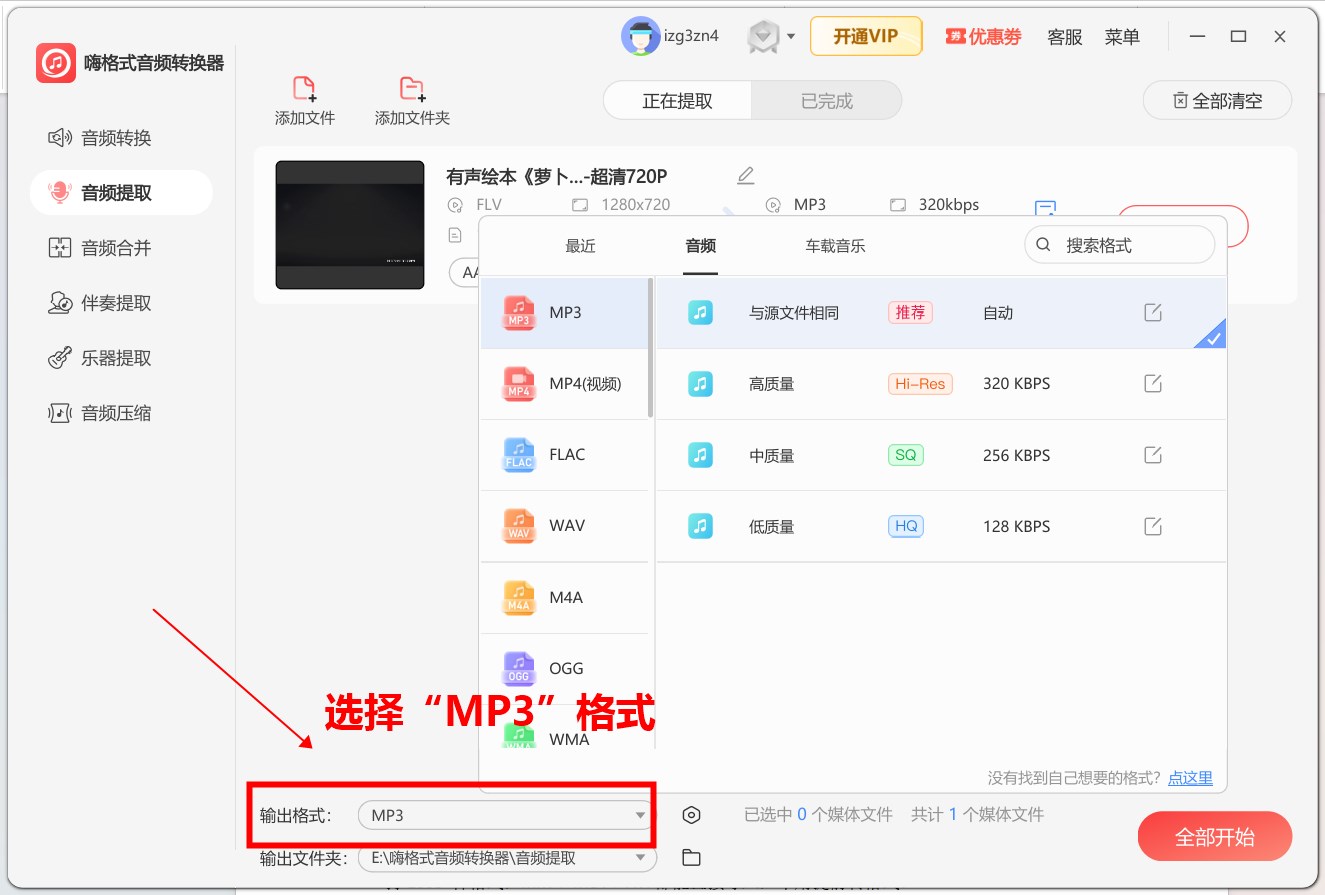Switch to the 车载音乐 format tab

point(836,246)
